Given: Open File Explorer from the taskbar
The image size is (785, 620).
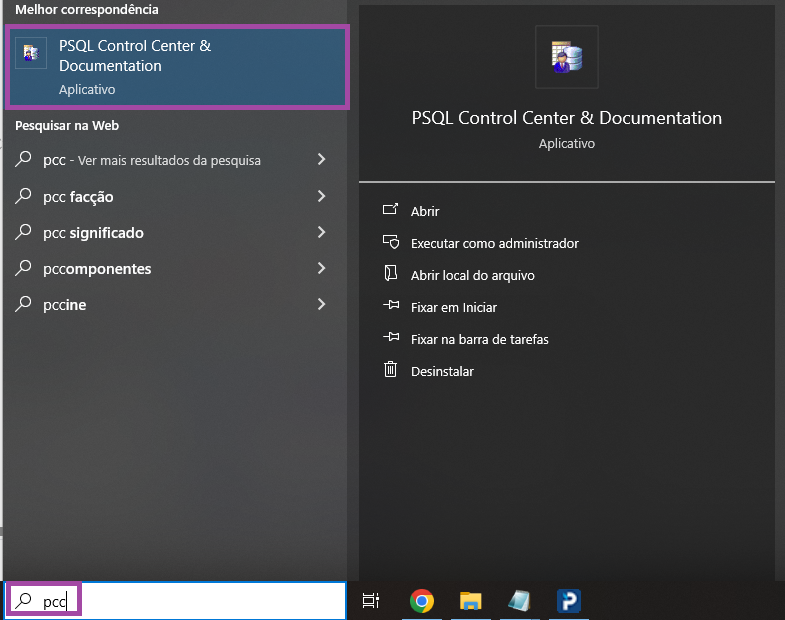Looking at the screenshot, I should click(471, 600).
